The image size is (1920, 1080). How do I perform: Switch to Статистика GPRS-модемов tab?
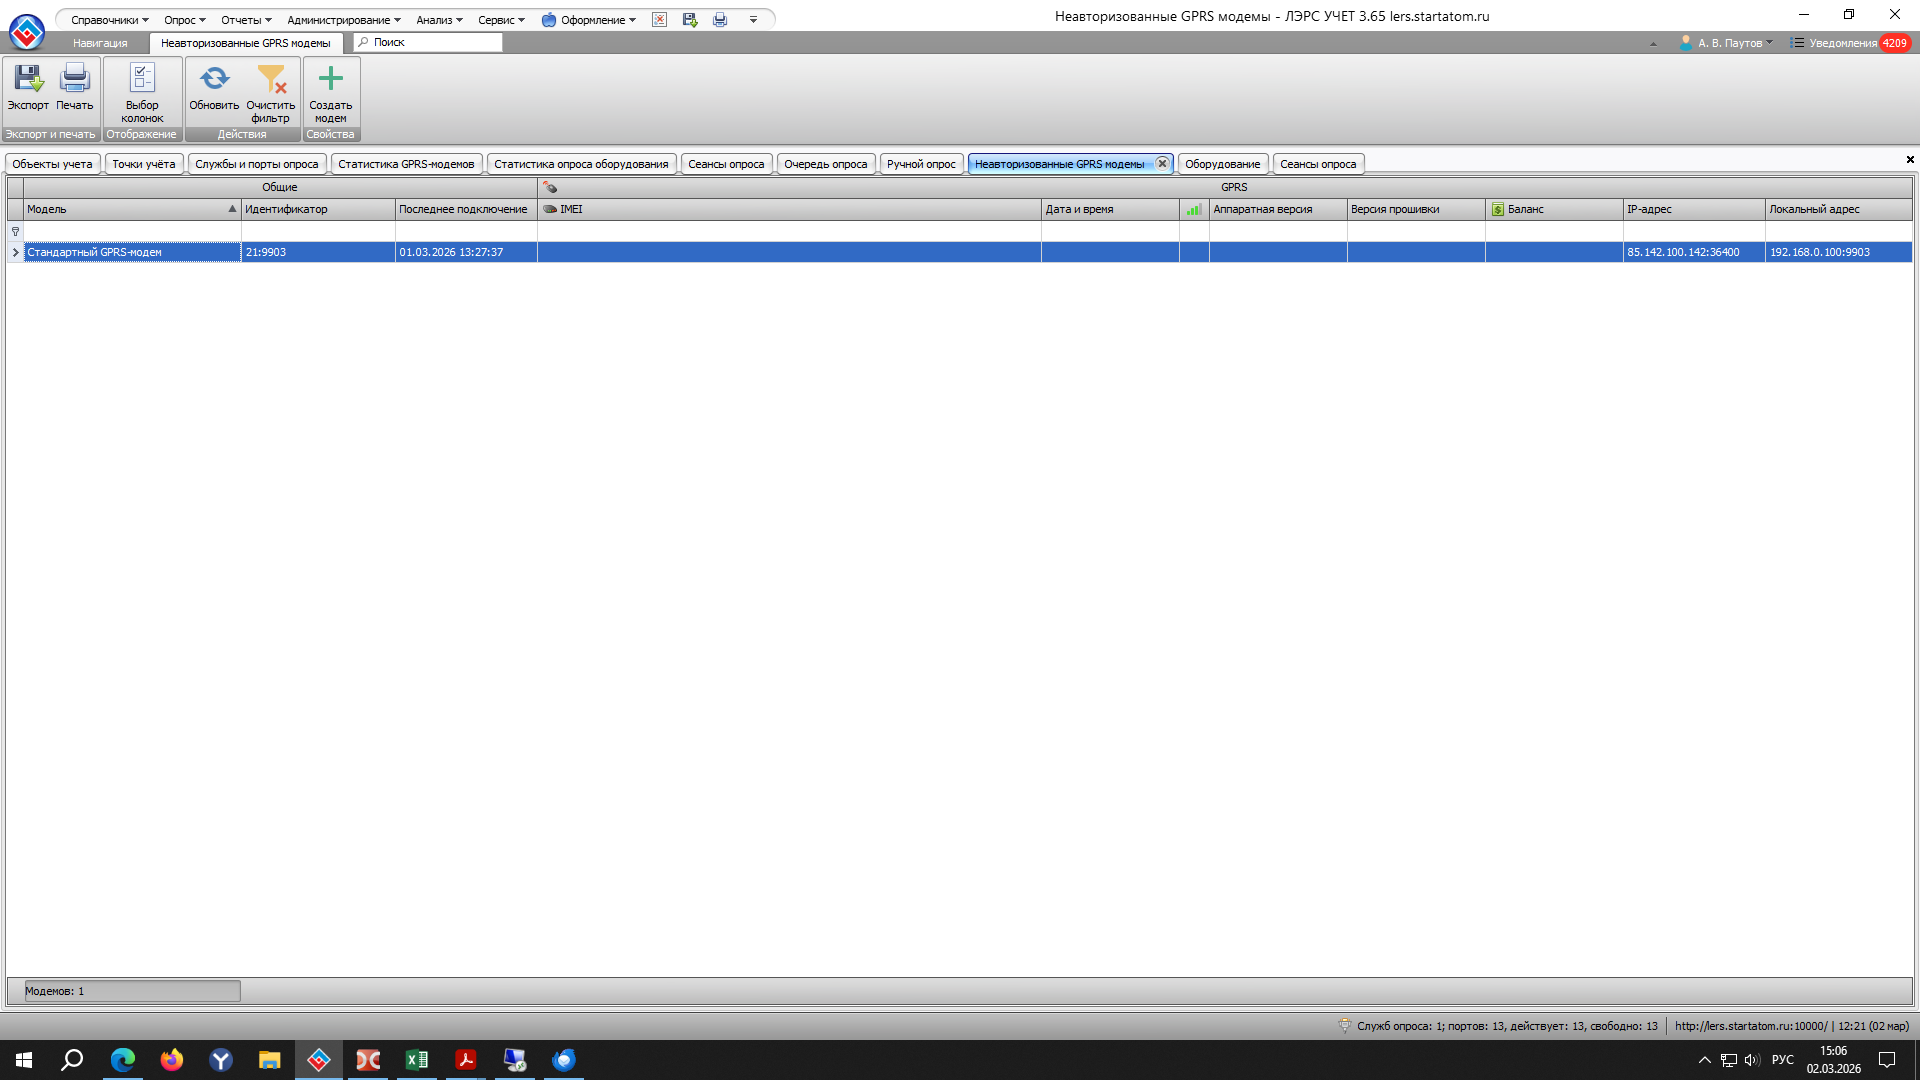click(406, 164)
